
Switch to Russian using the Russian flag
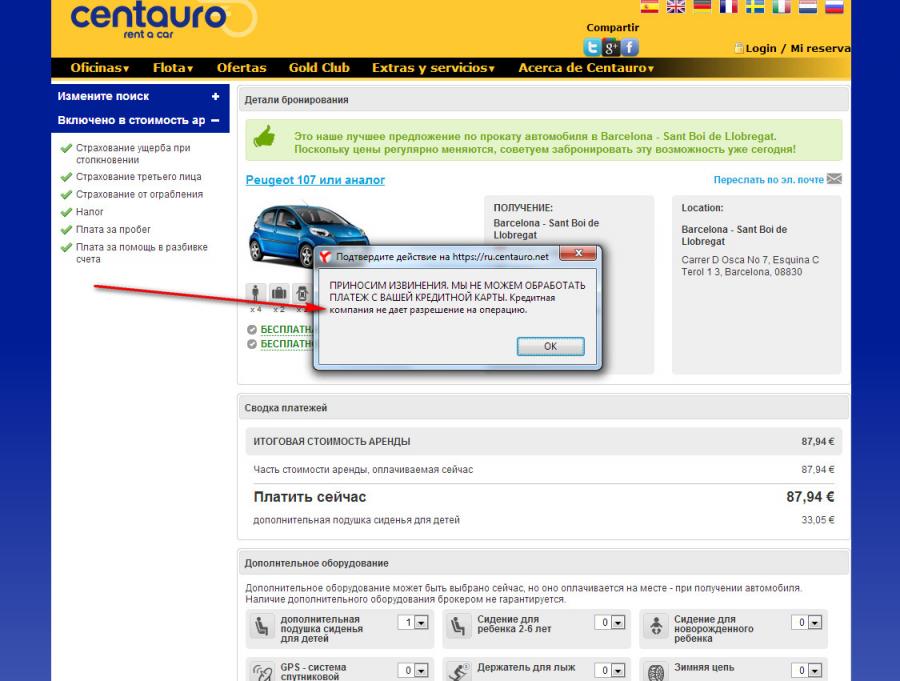point(834,6)
